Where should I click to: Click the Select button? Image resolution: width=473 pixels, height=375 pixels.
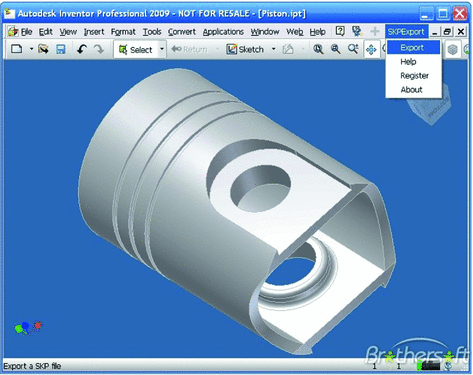(x=136, y=49)
